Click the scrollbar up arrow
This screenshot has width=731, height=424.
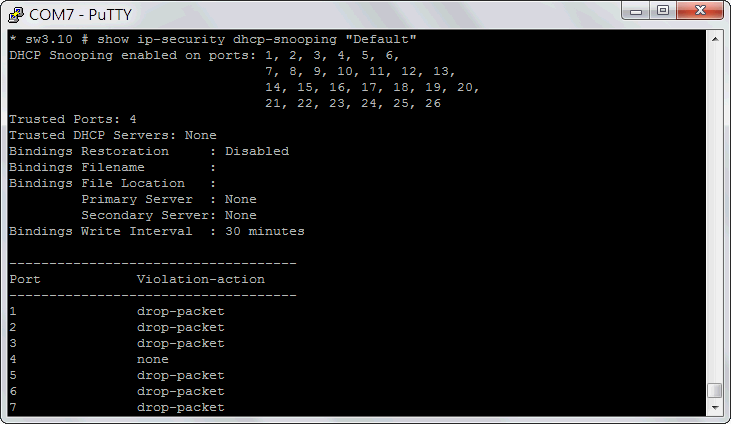(x=714, y=38)
